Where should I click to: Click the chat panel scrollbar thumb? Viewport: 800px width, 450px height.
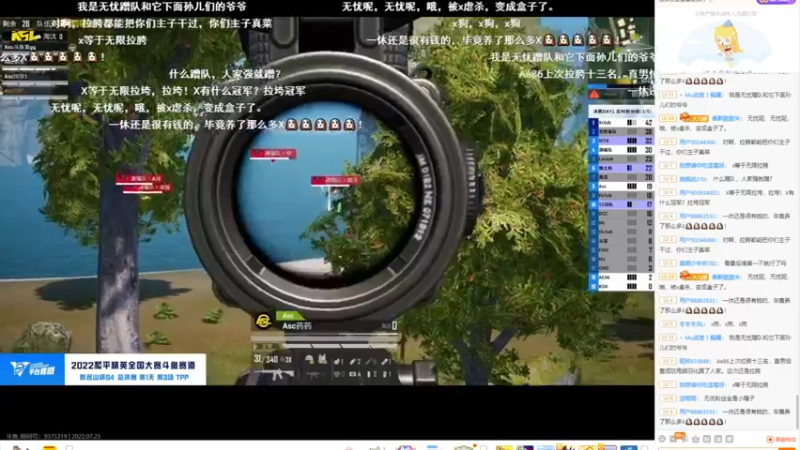[x=796, y=411]
